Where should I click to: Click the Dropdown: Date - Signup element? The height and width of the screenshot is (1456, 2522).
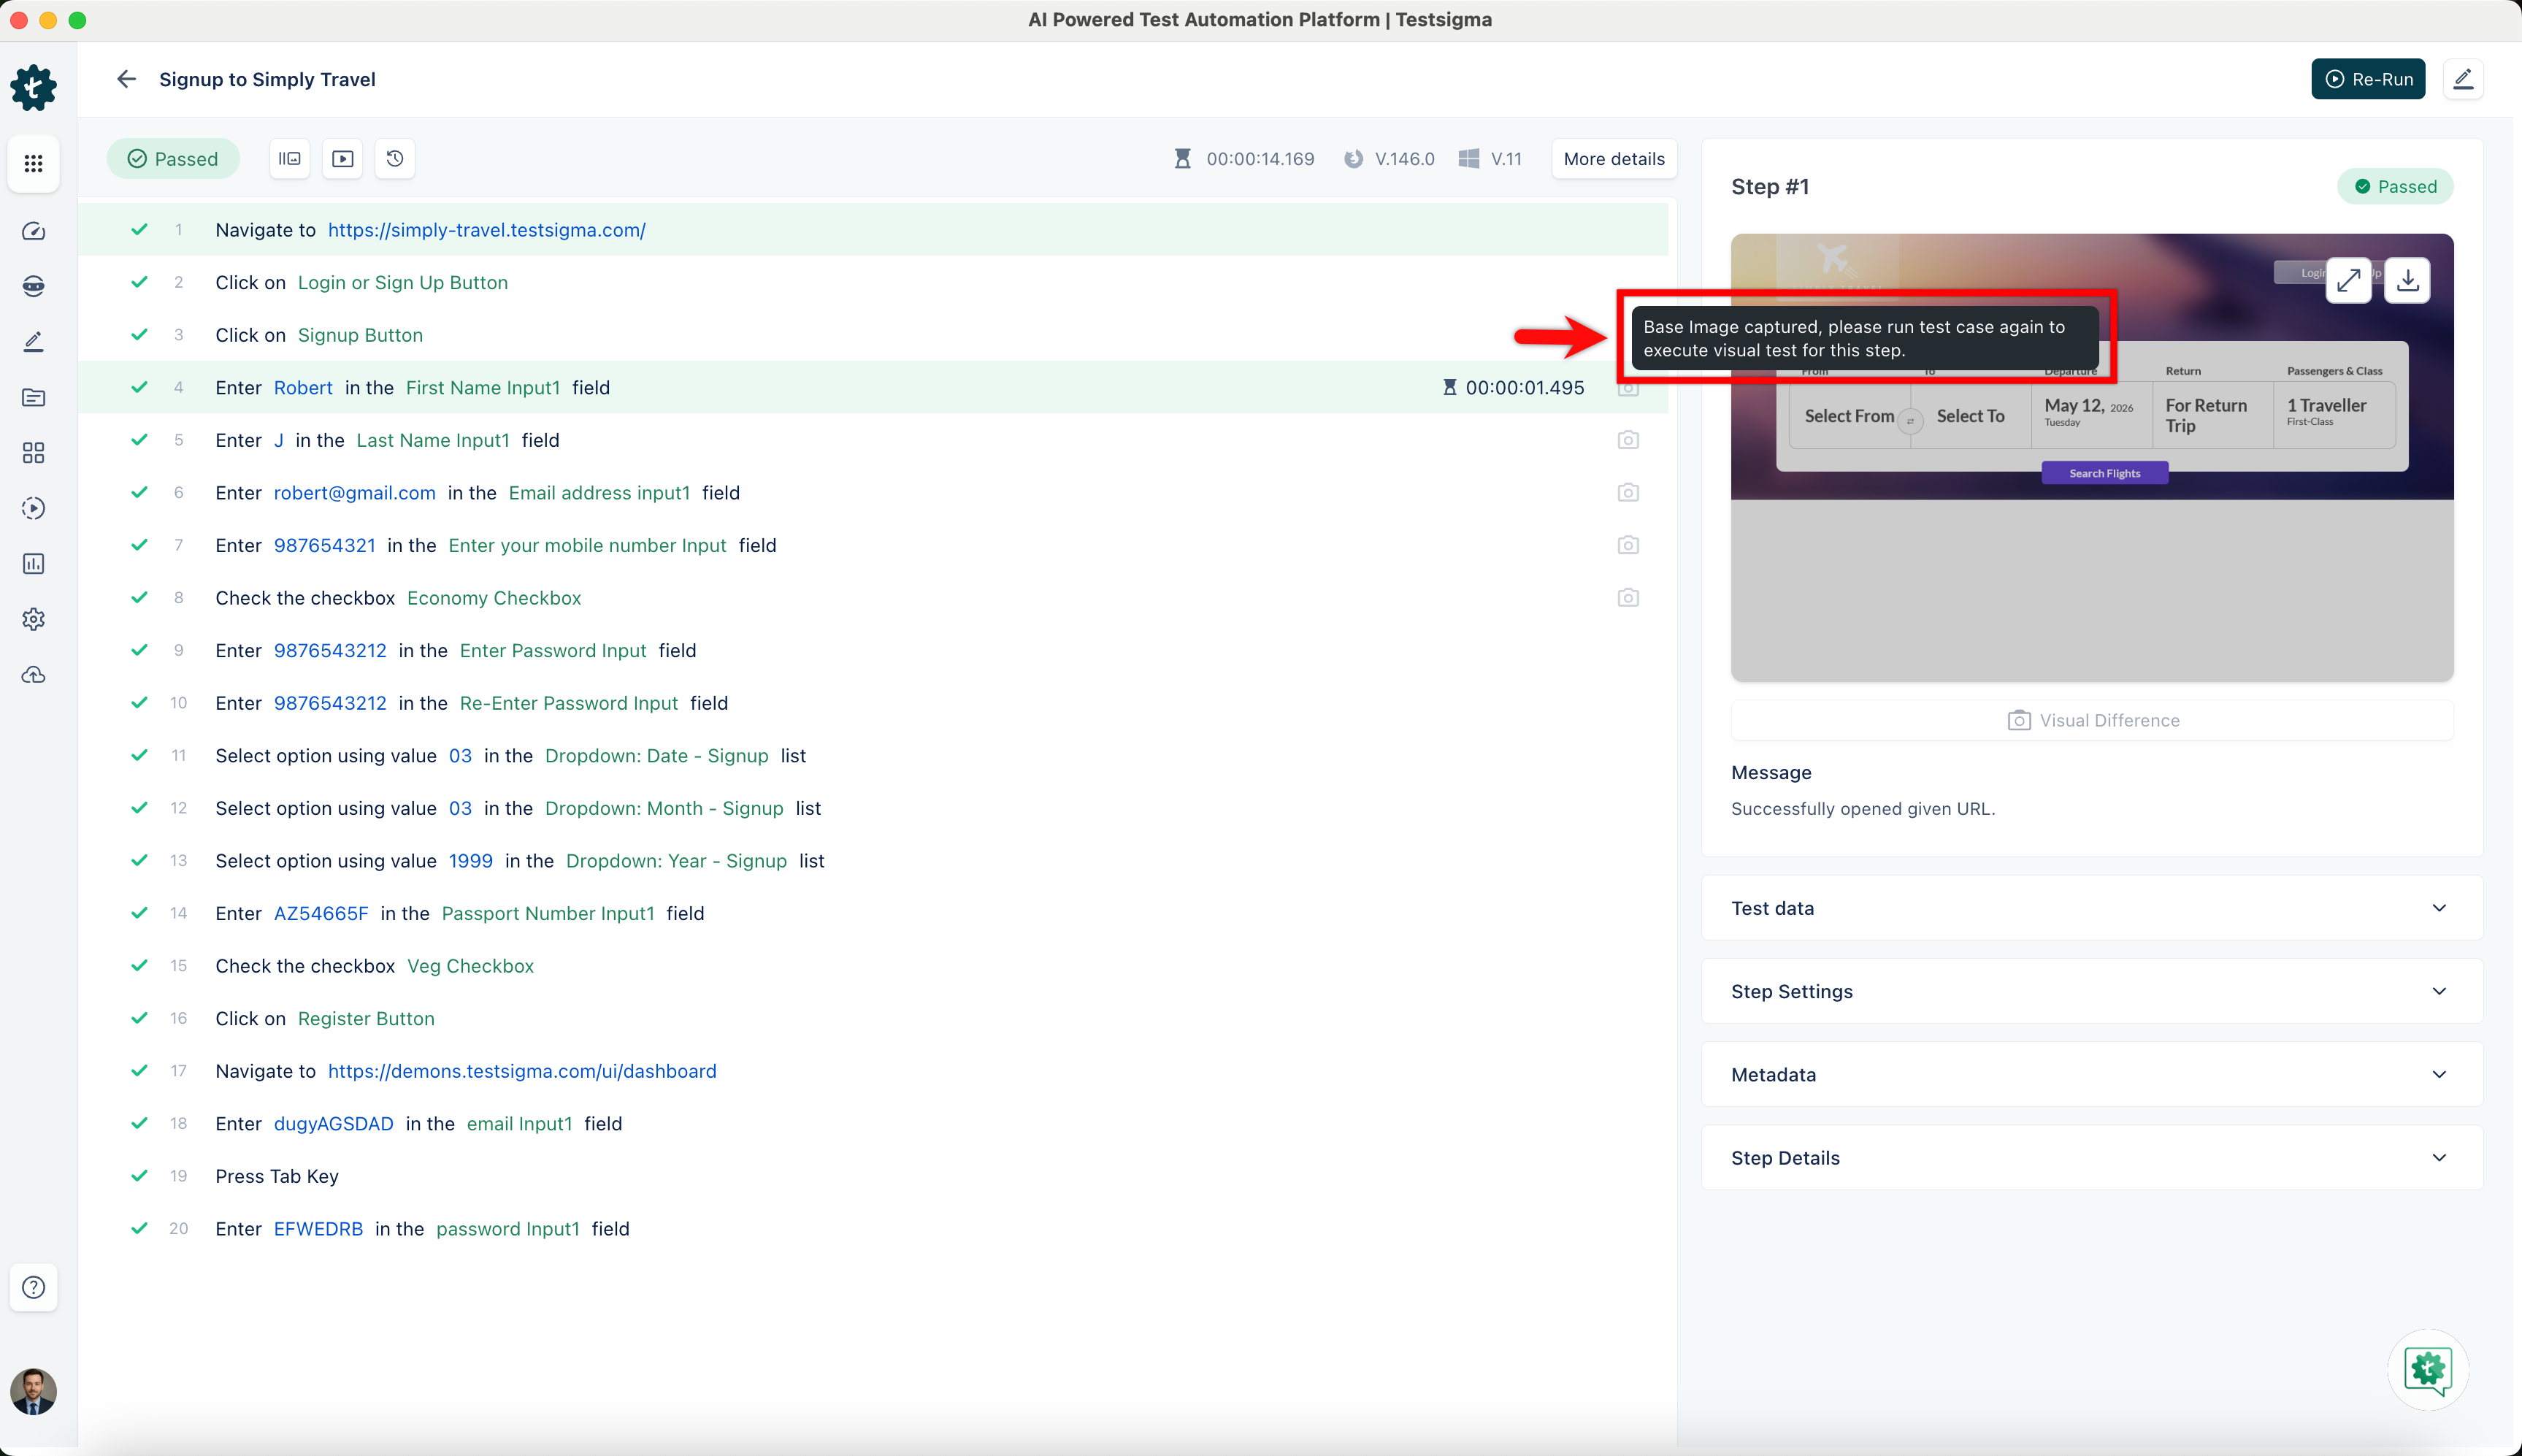coord(657,756)
